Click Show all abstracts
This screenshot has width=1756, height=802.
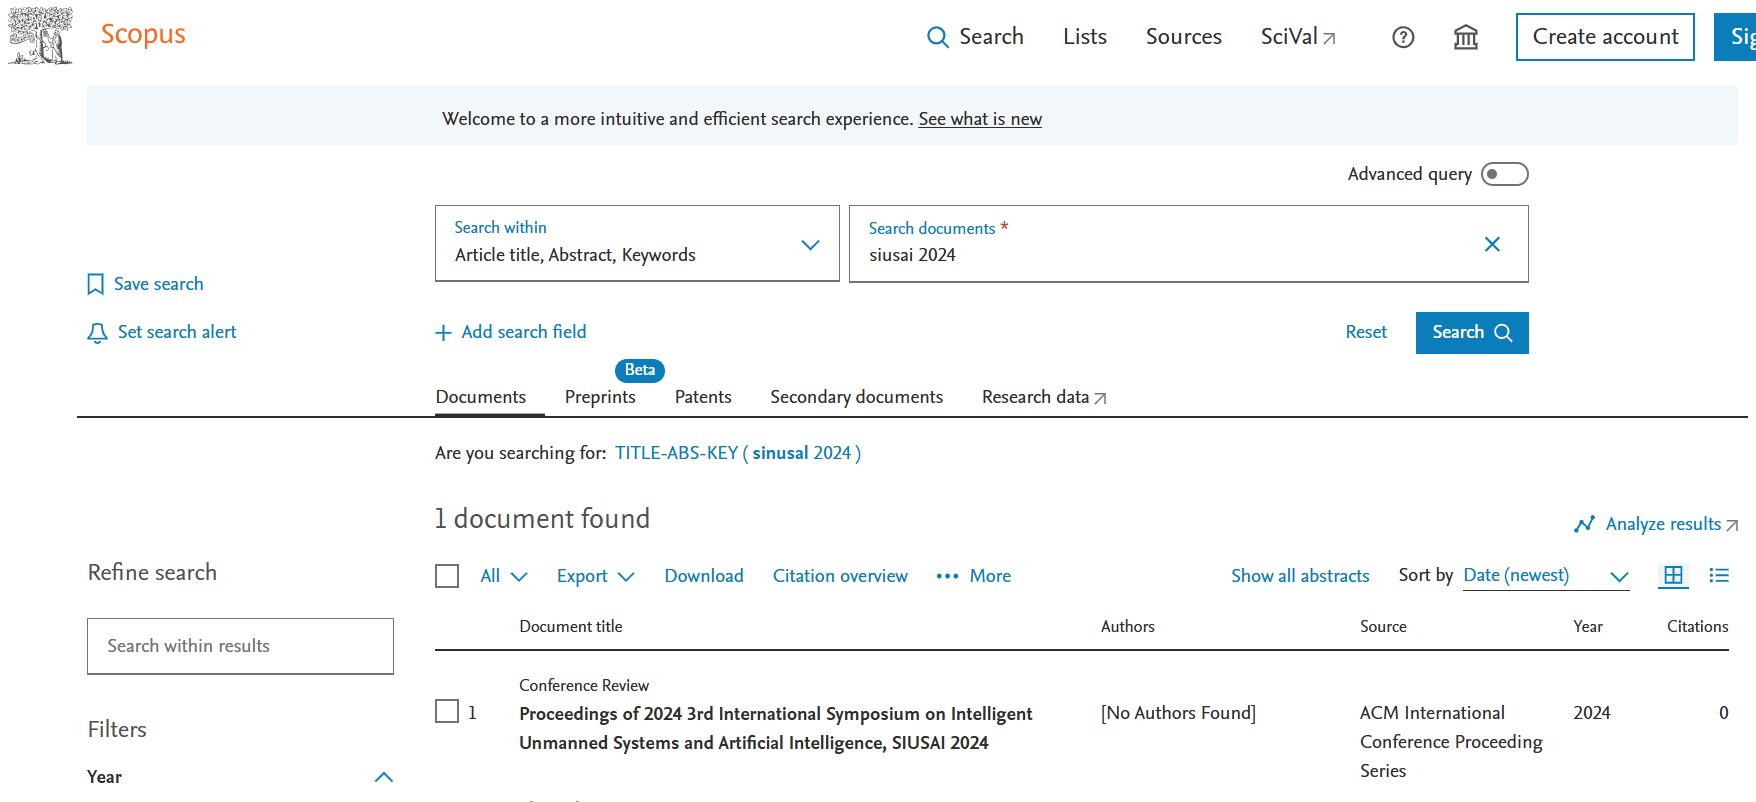click(1300, 576)
